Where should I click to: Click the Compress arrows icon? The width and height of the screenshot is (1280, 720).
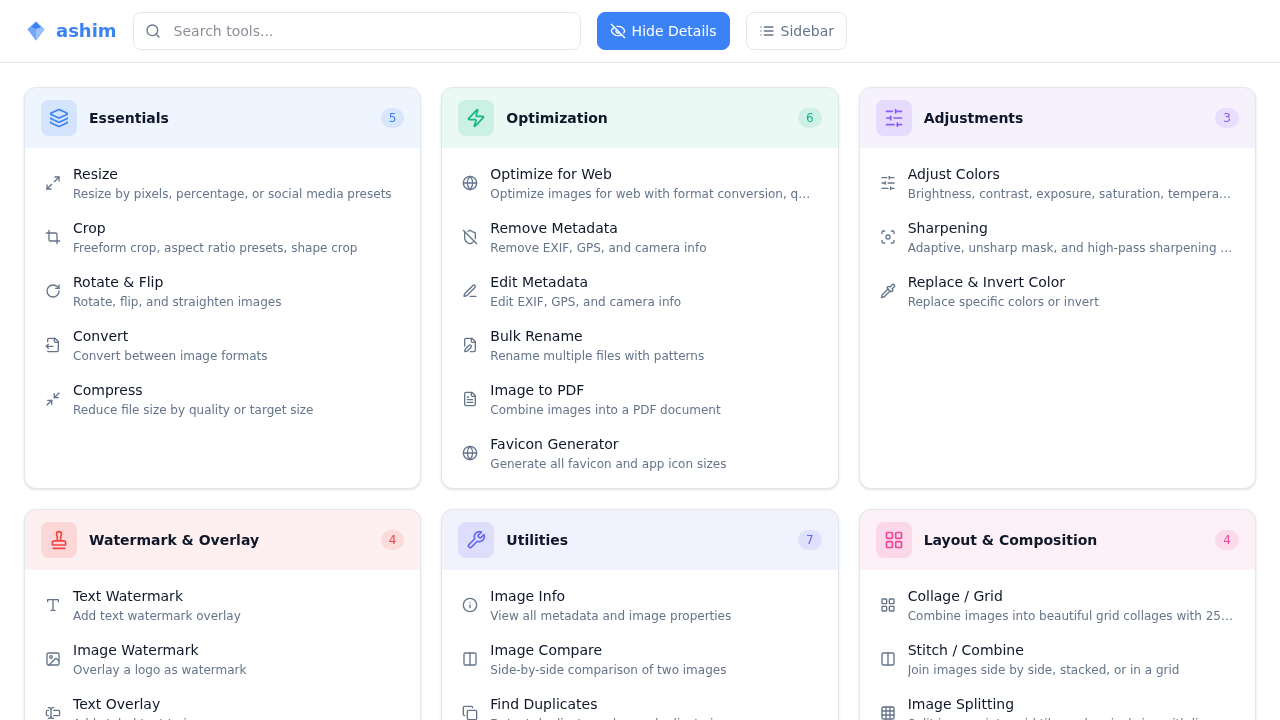[53, 399]
